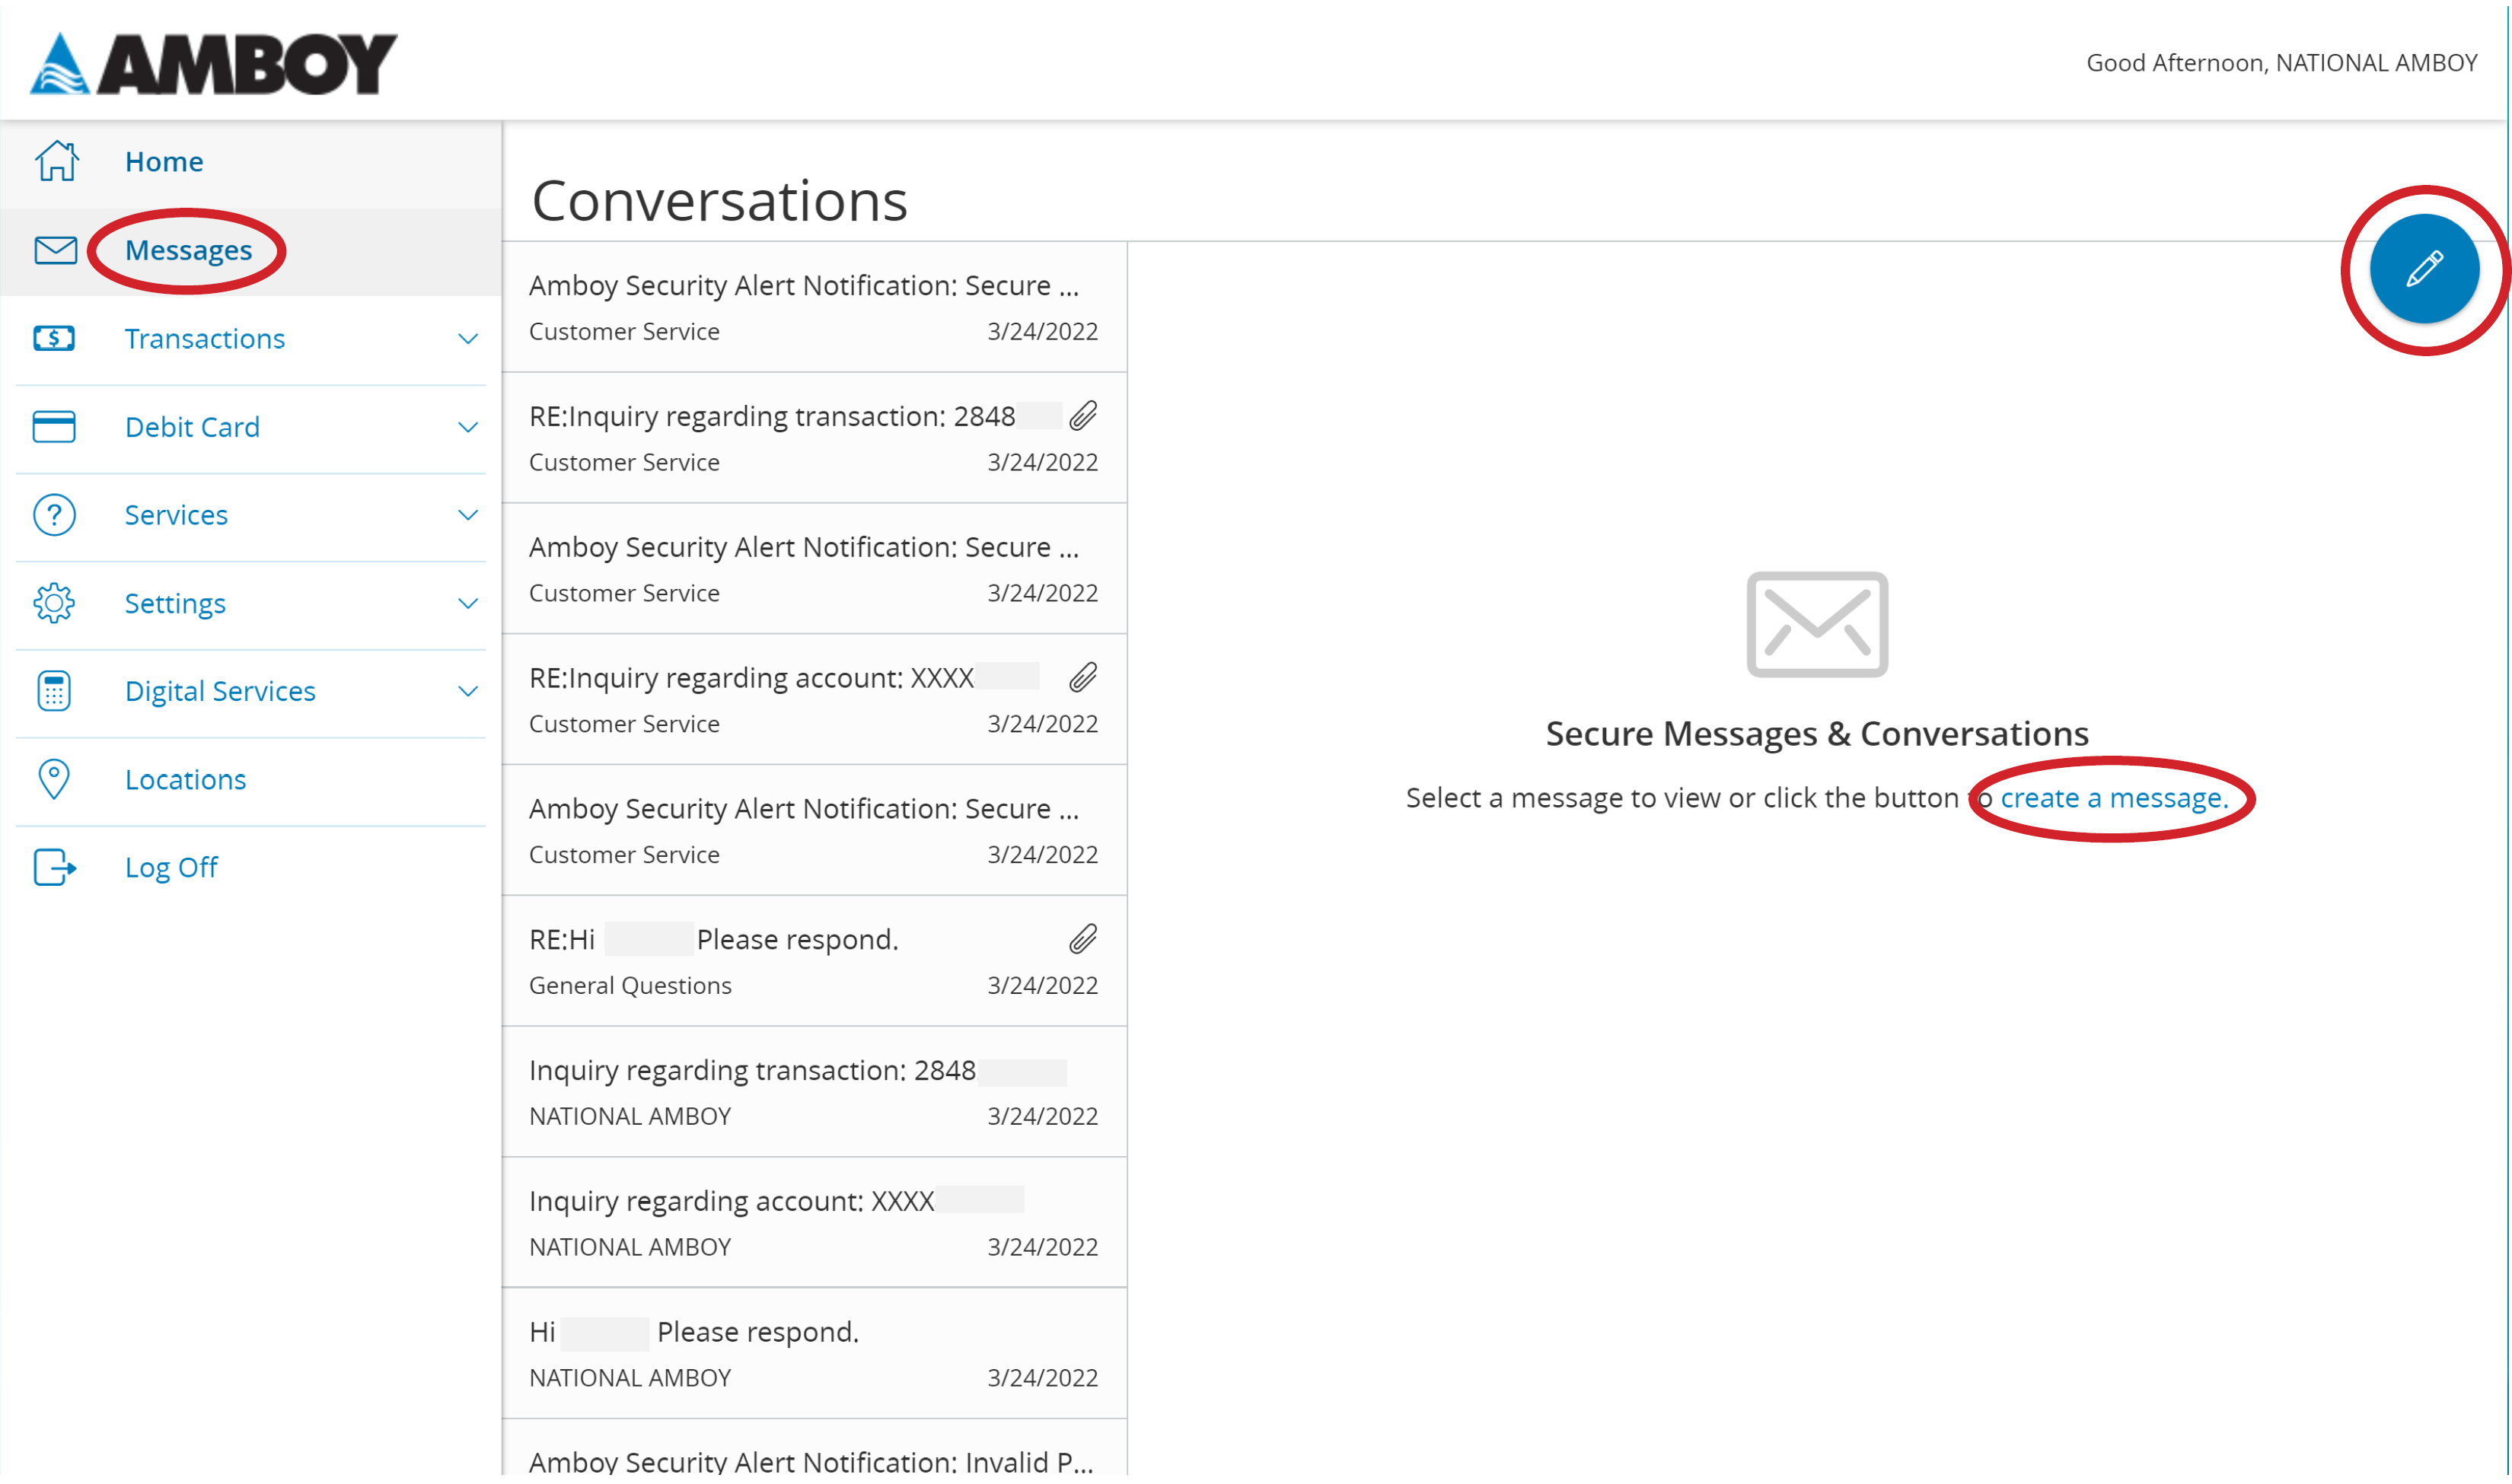The image size is (2512, 1484).
Task: Click the Home house icon
Action: click(x=55, y=160)
